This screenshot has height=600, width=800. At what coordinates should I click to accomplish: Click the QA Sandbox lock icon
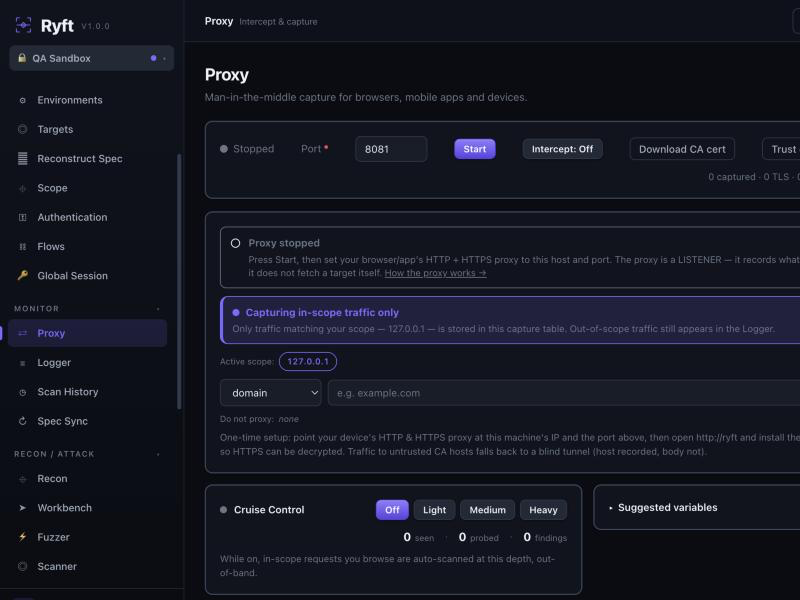point(22,58)
